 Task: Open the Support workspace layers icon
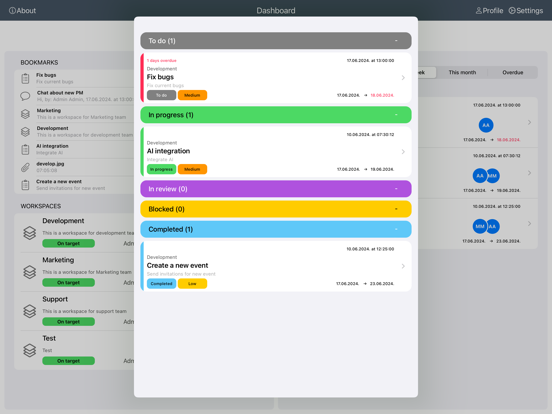[x=30, y=311]
